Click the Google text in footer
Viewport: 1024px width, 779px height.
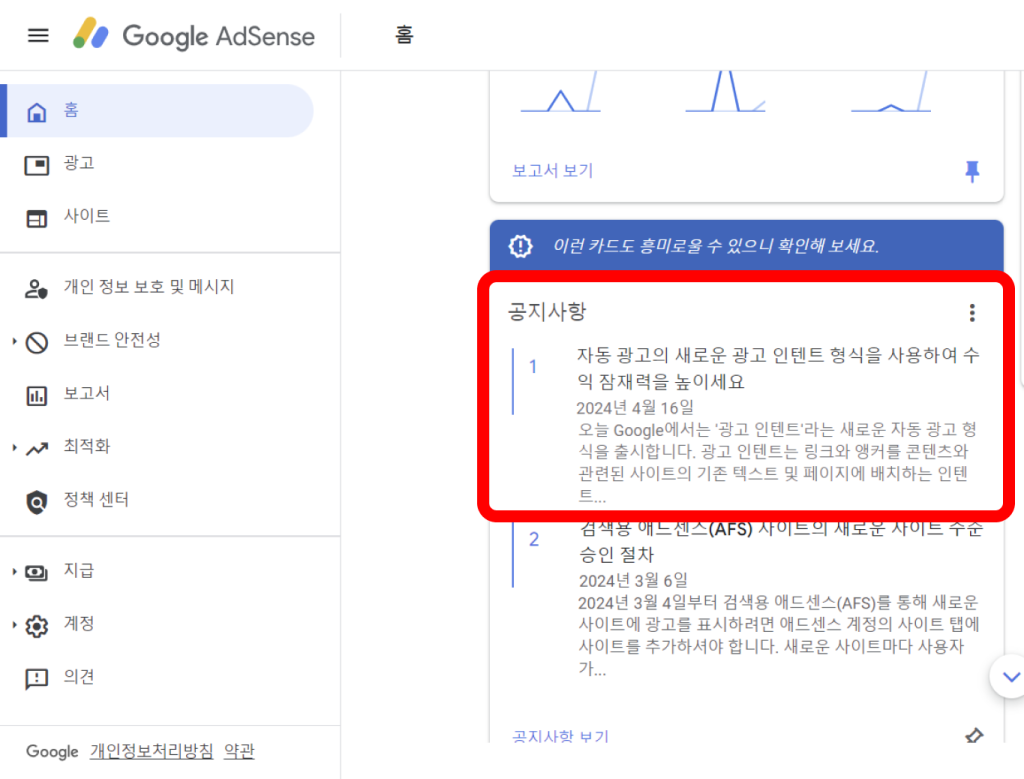tap(52, 752)
